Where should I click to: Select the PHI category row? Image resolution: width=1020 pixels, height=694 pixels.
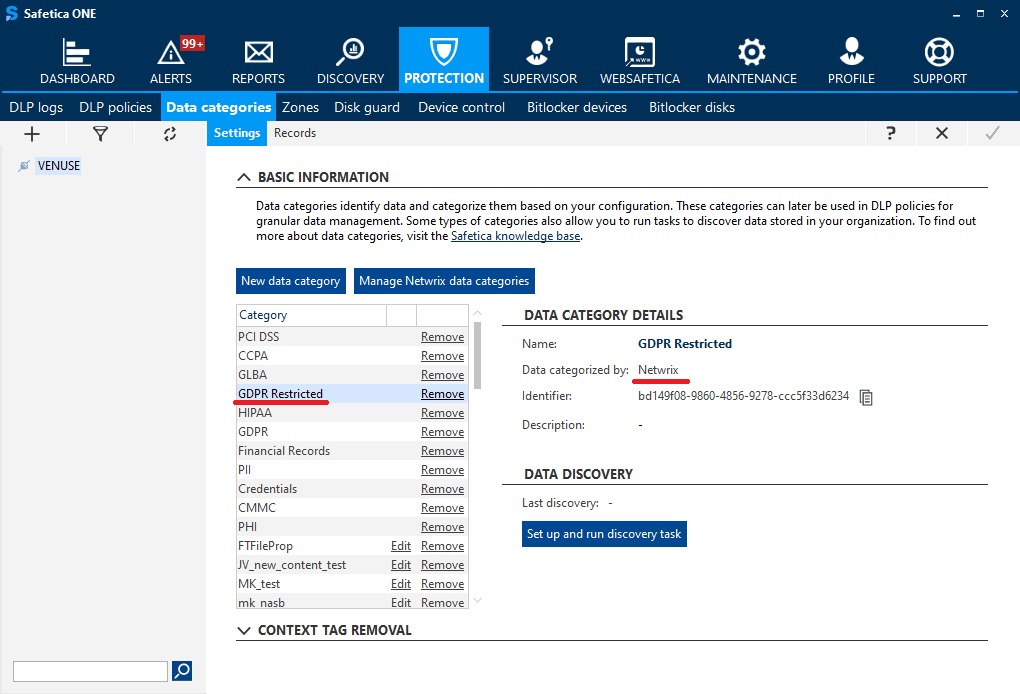352,527
